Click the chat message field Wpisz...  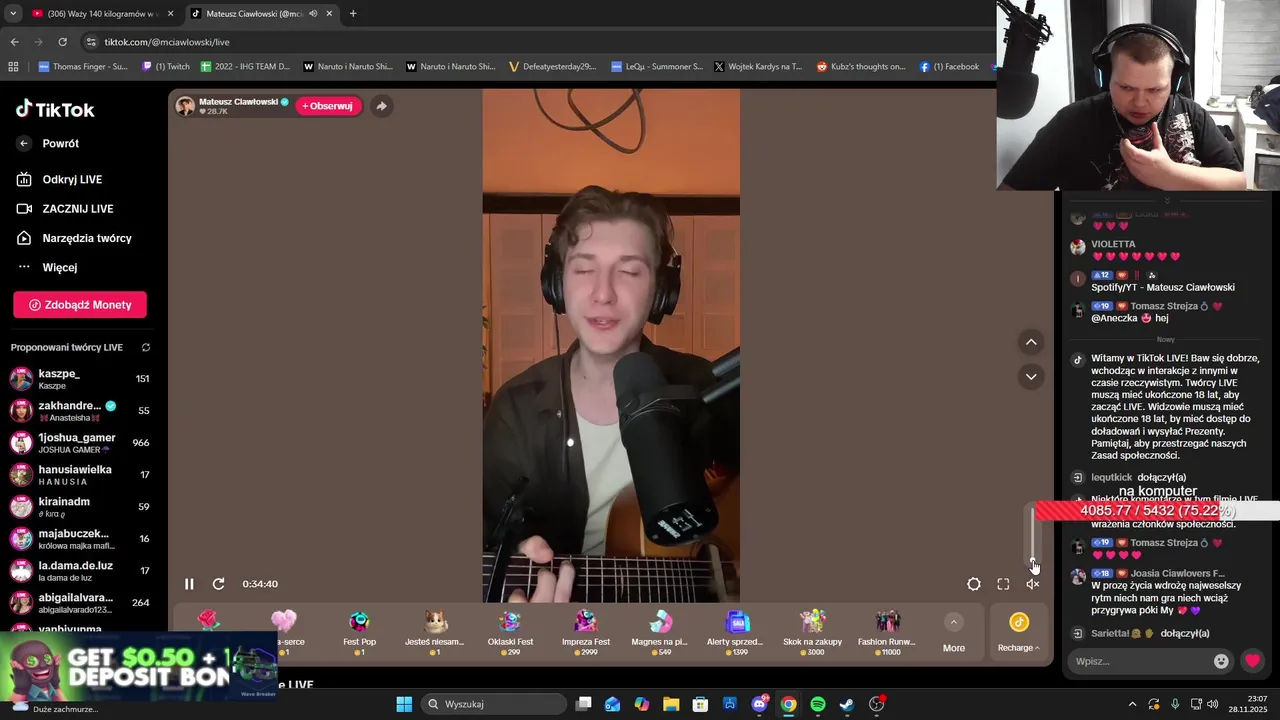[x=1140, y=661]
